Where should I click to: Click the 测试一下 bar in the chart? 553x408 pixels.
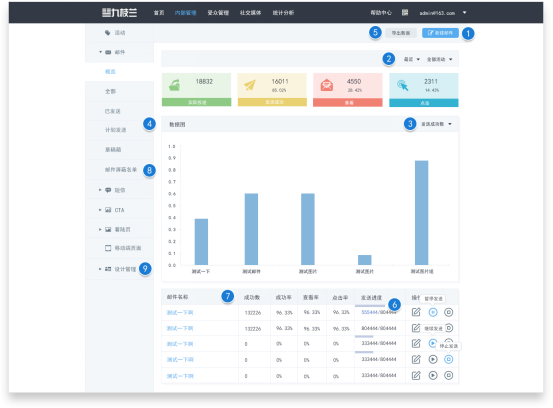pos(201,242)
